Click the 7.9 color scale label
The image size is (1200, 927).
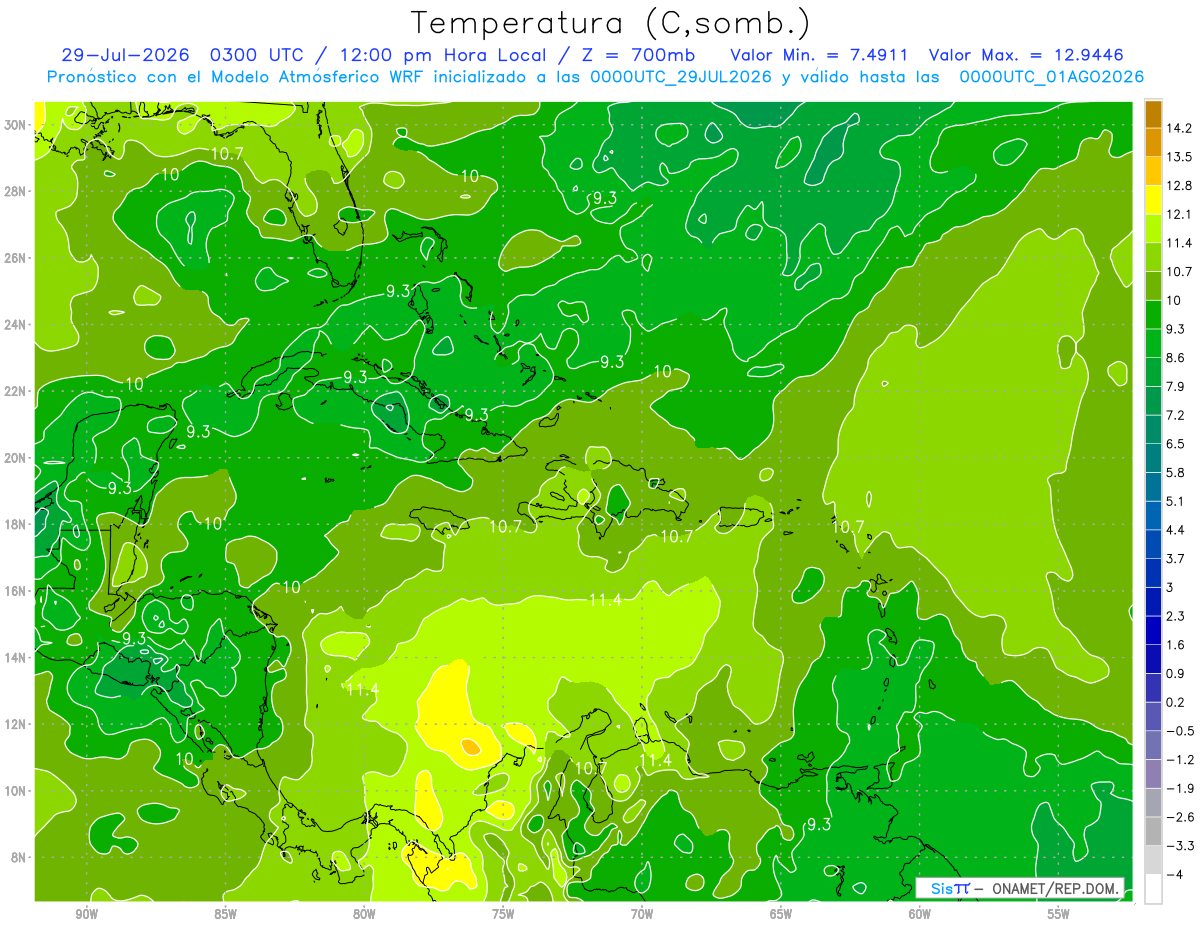click(x=1177, y=386)
